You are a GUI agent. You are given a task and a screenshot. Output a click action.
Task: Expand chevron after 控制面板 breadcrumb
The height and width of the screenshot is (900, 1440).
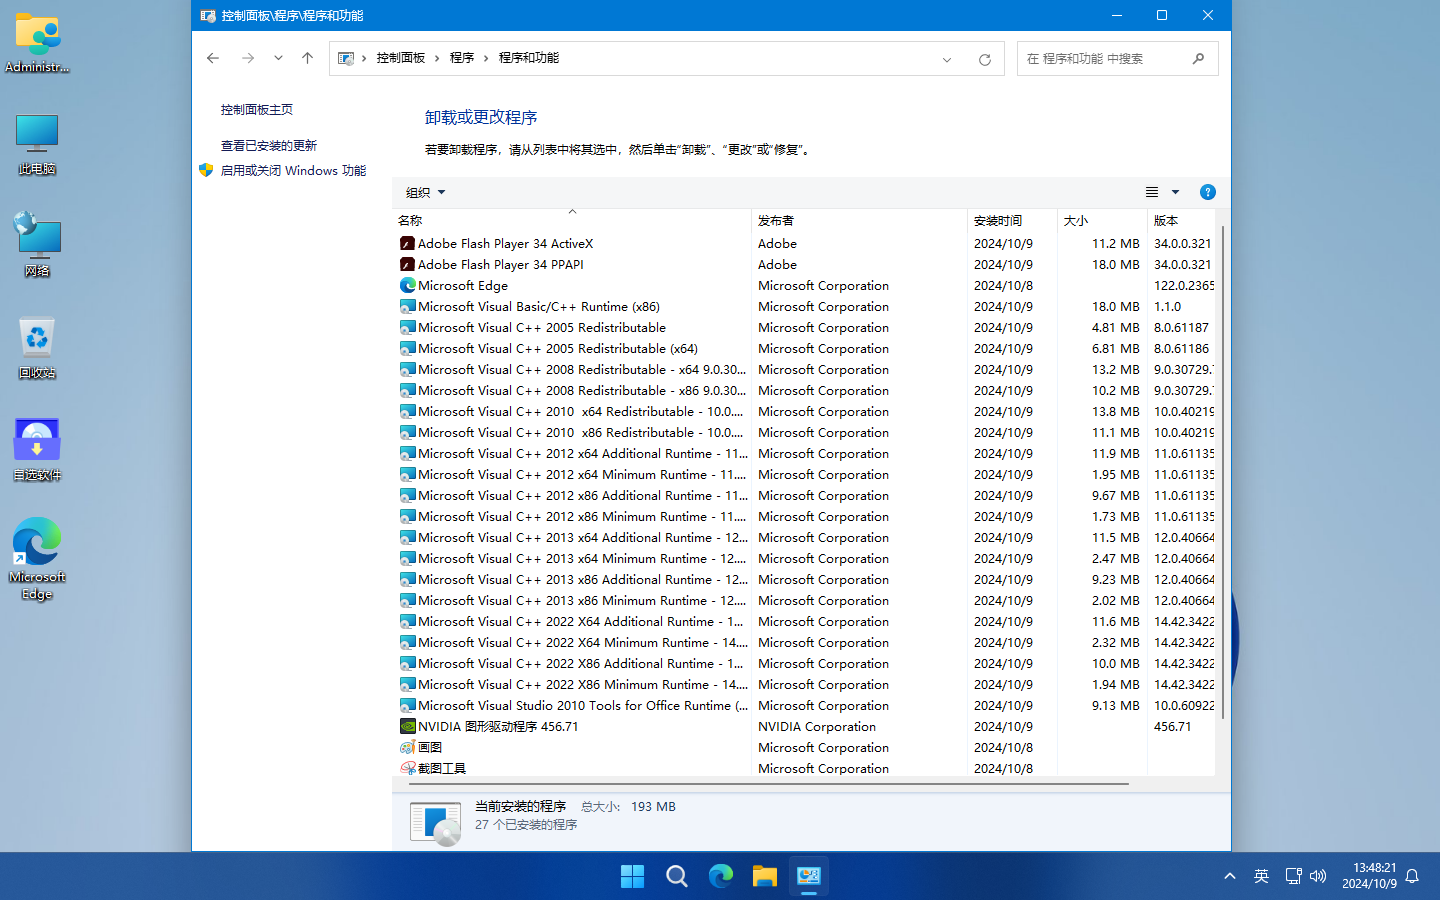[438, 58]
